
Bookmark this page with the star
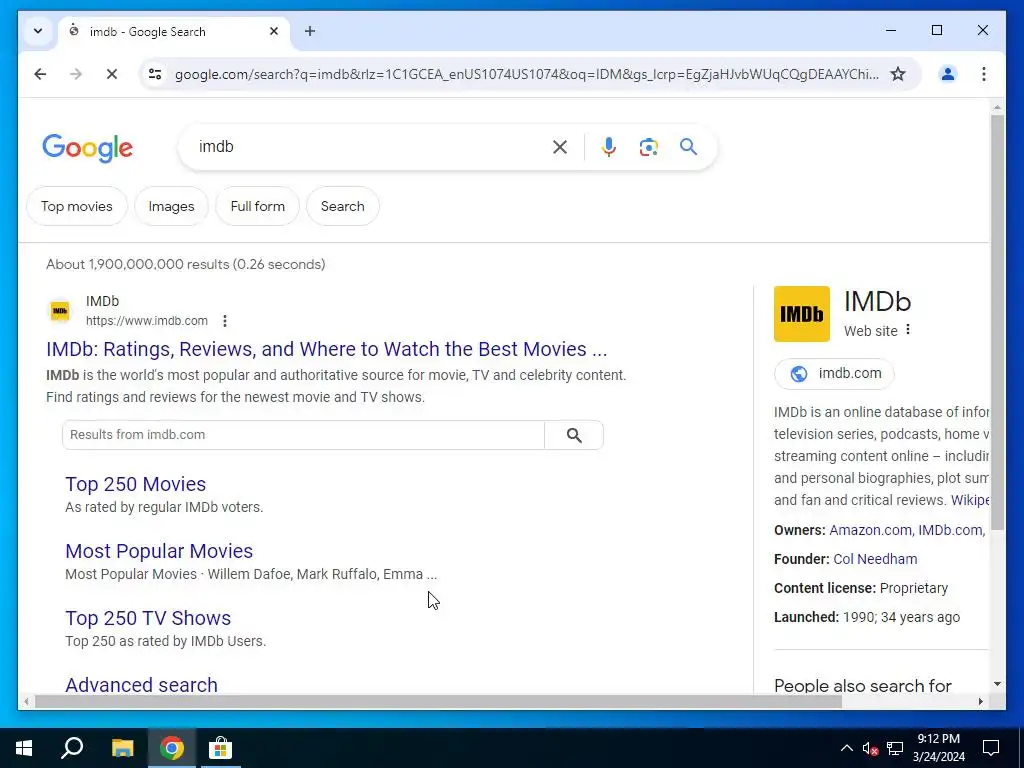pos(899,74)
